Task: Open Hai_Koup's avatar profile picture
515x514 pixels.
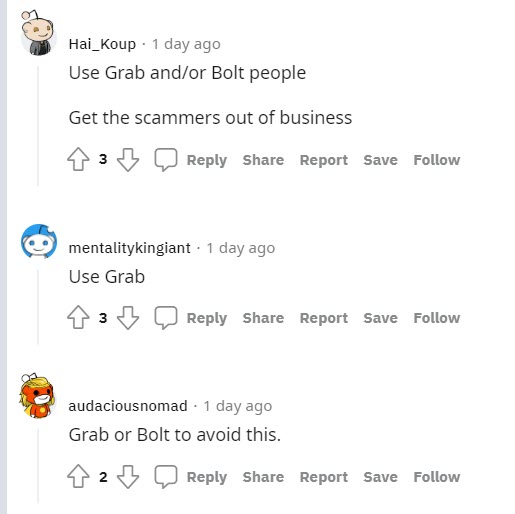Action: [x=38, y=33]
